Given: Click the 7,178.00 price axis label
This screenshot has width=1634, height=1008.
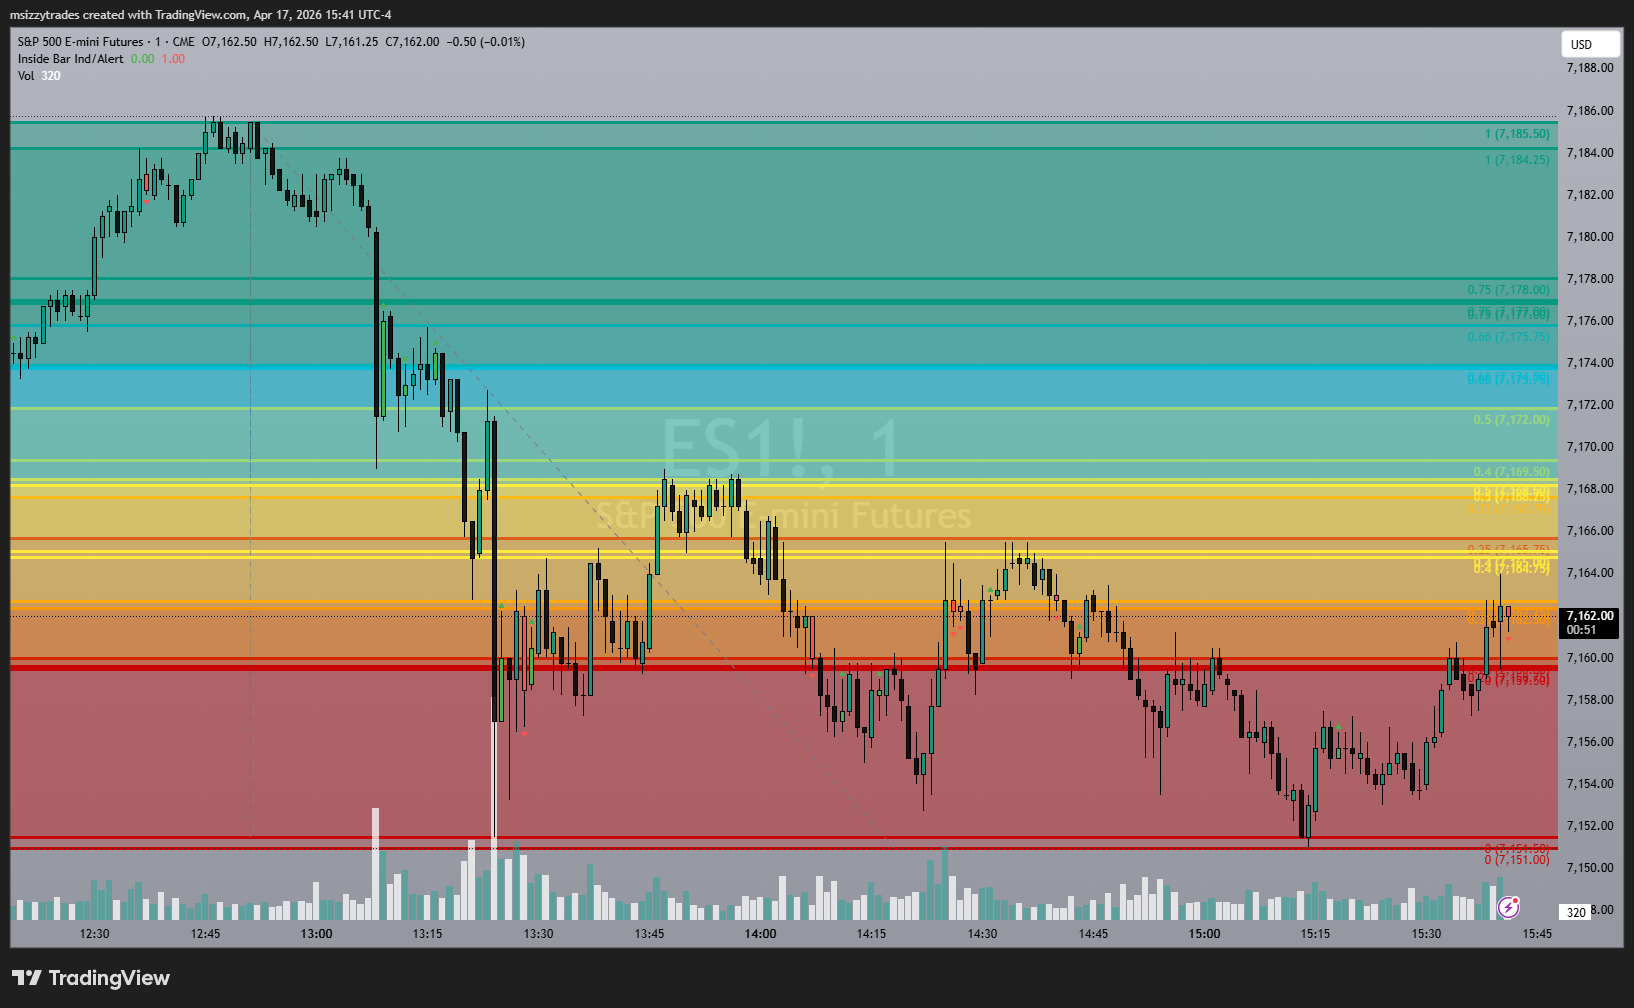Looking at the screenshot, I should click(x=1590, y=279).
